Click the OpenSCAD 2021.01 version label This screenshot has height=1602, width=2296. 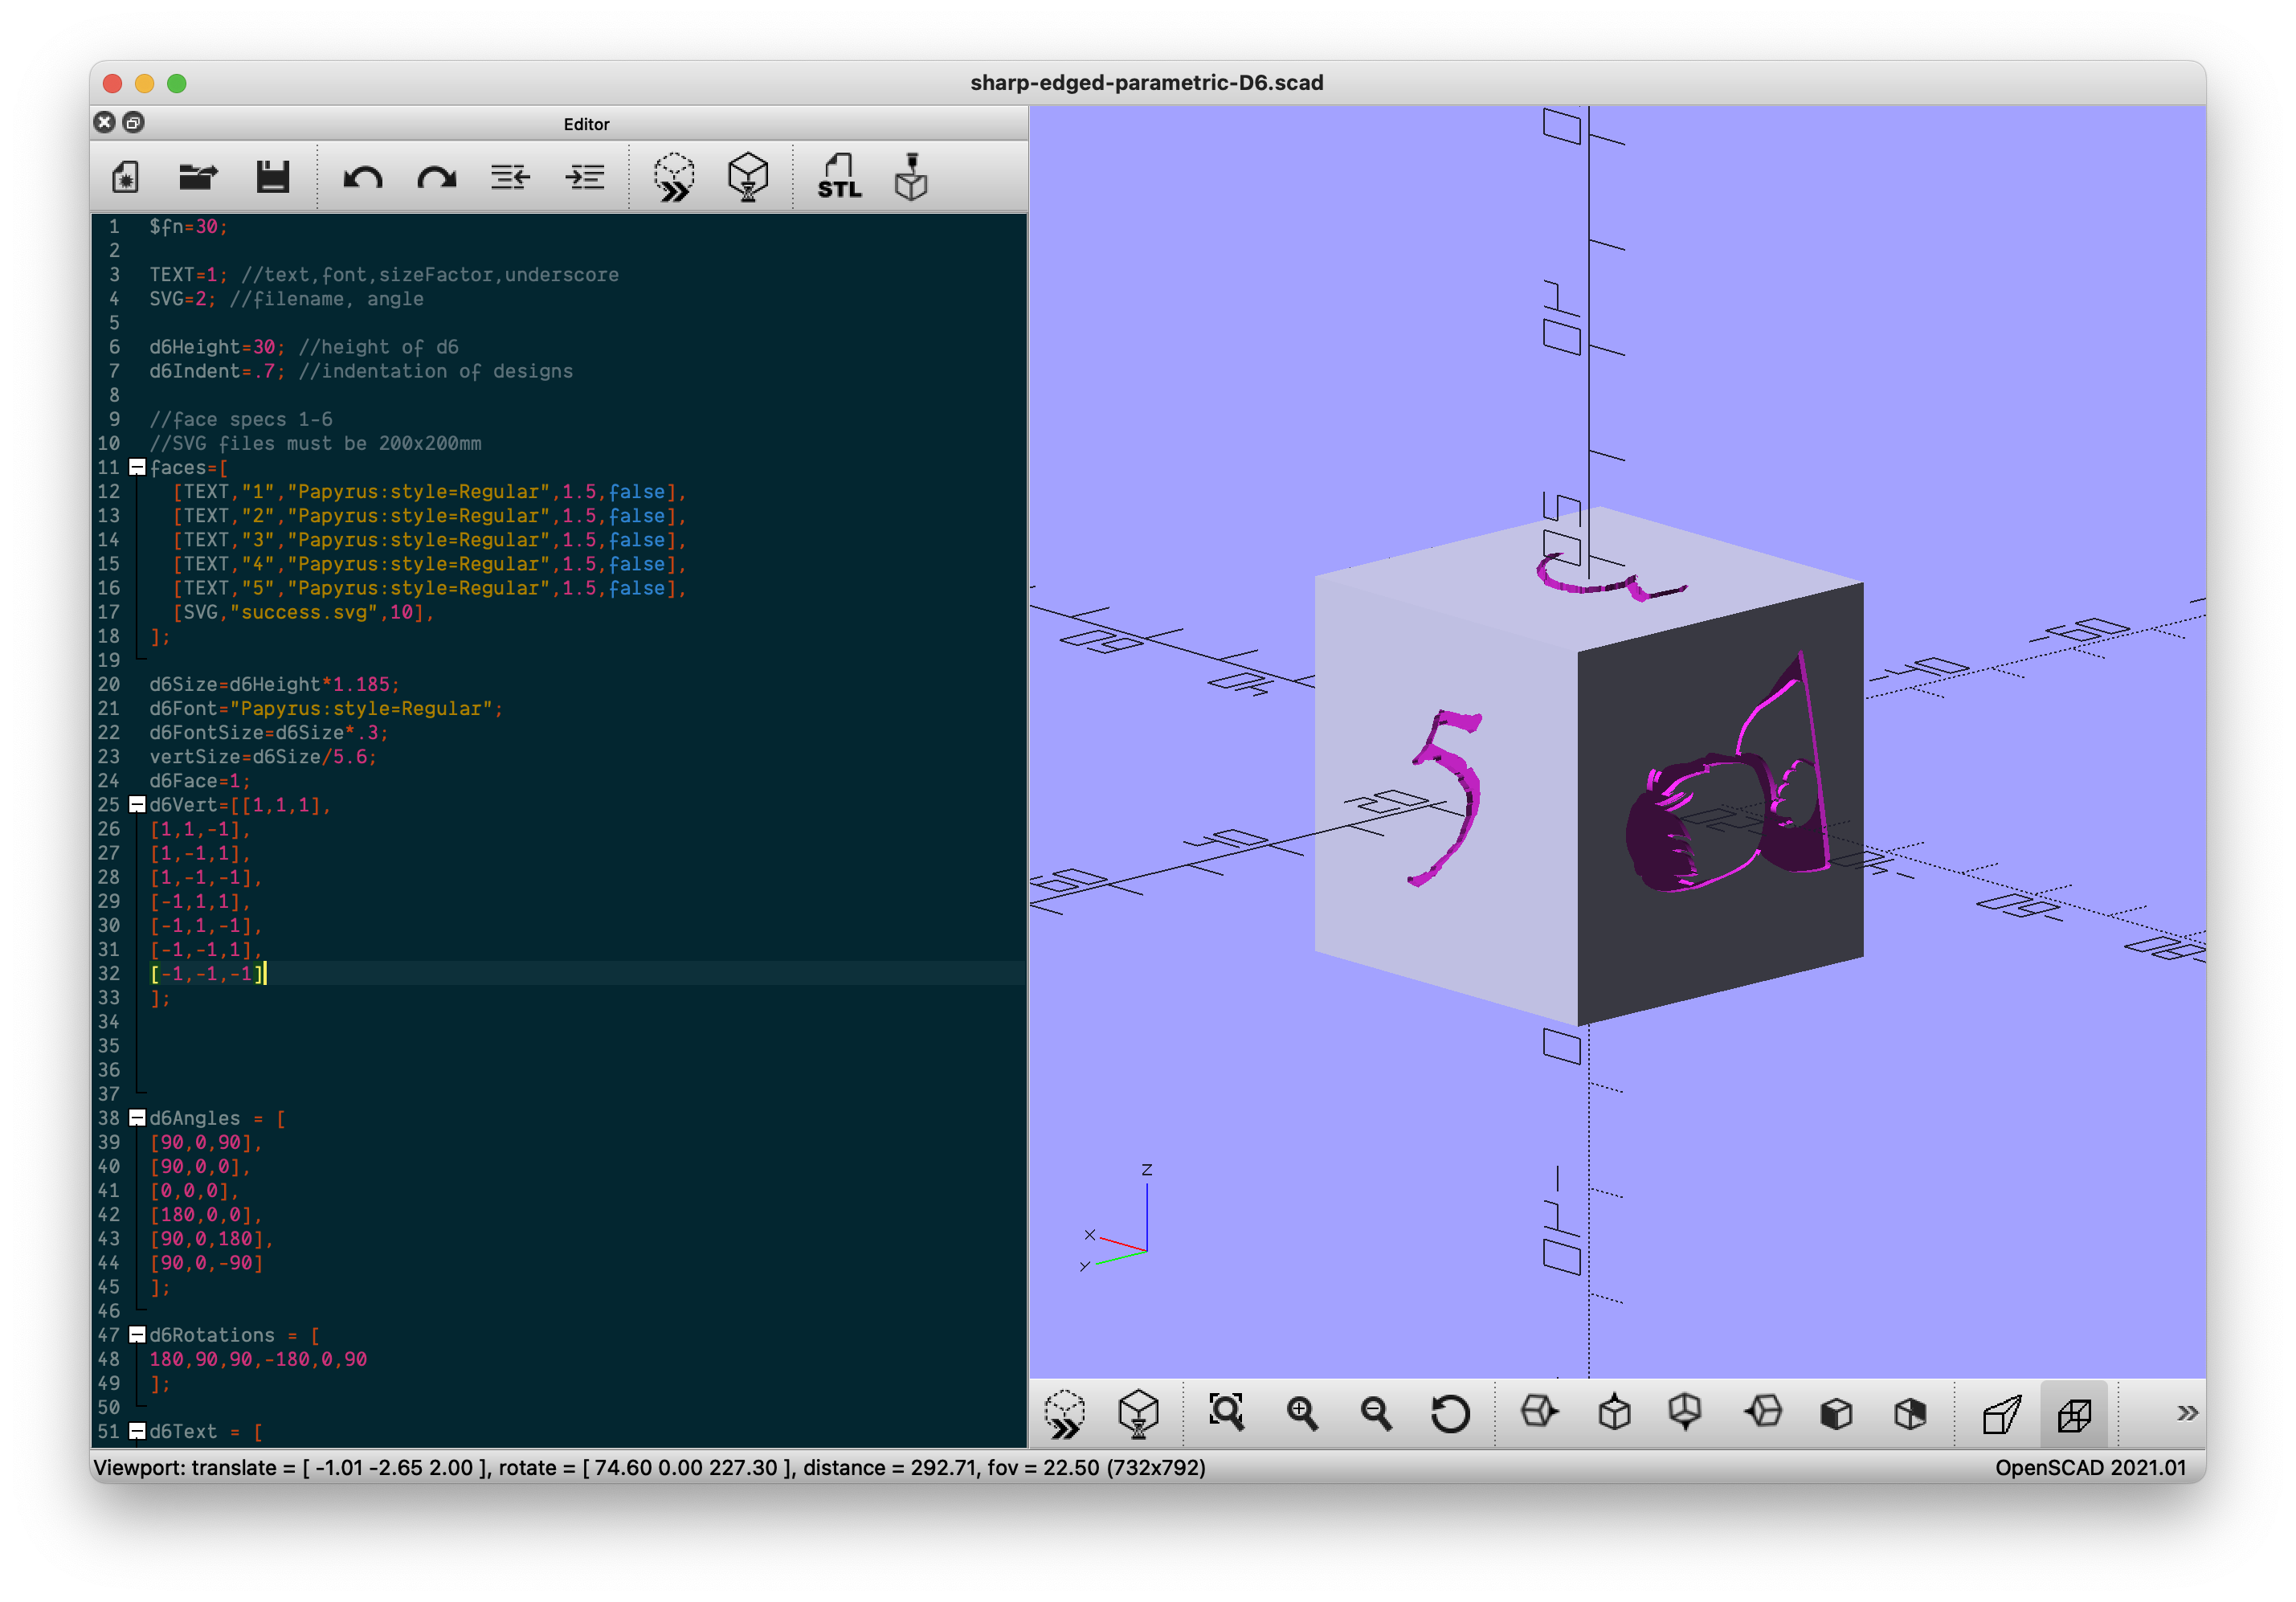2091,1467
